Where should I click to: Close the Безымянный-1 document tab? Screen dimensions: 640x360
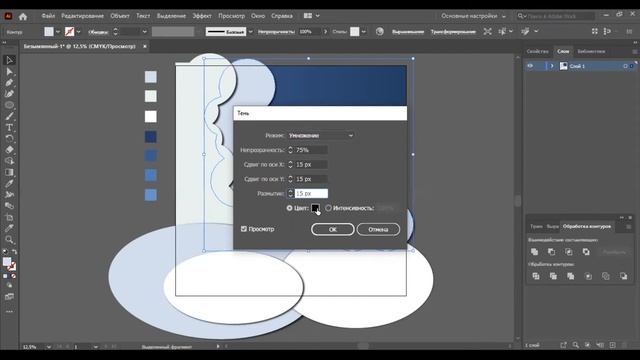[x=144, y=47]
